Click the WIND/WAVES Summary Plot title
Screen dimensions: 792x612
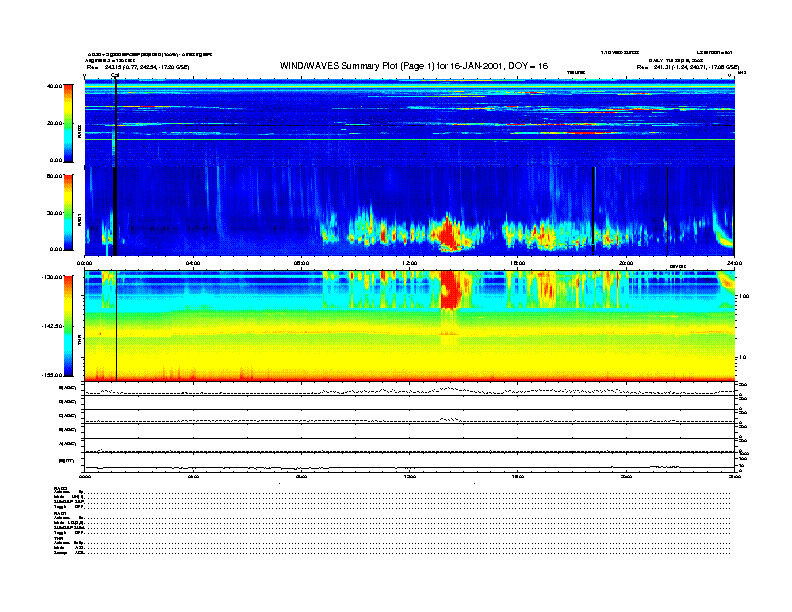click(x=414, y=66)
